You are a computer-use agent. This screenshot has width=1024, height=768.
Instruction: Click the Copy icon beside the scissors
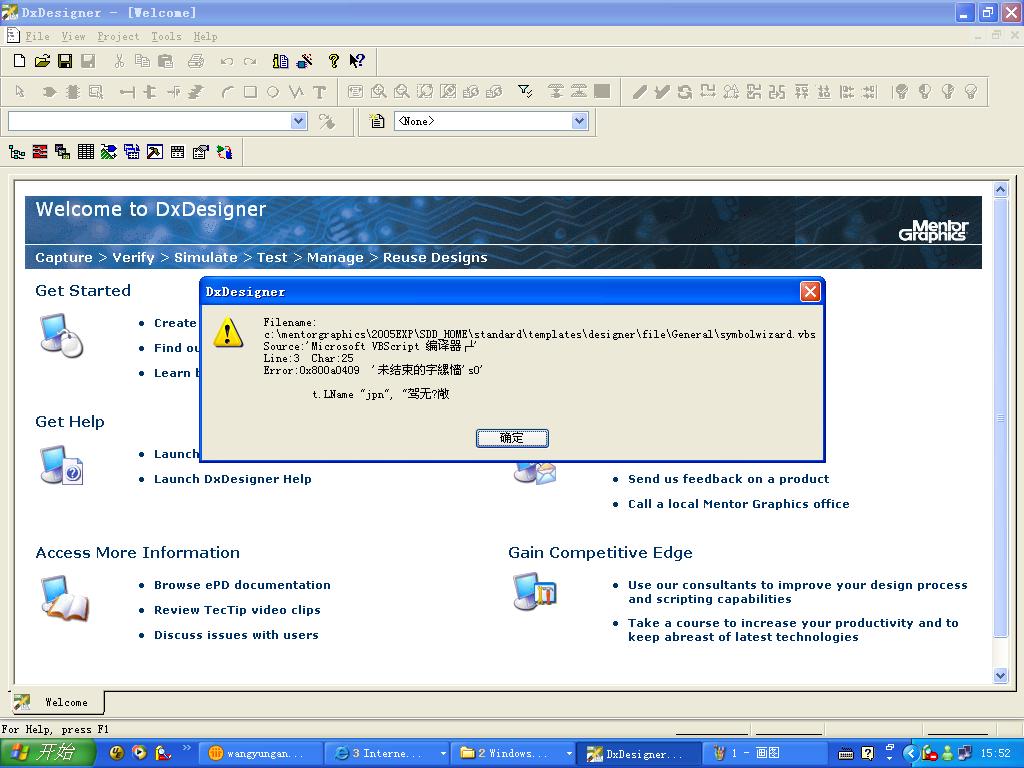click(x=142, y=61)
